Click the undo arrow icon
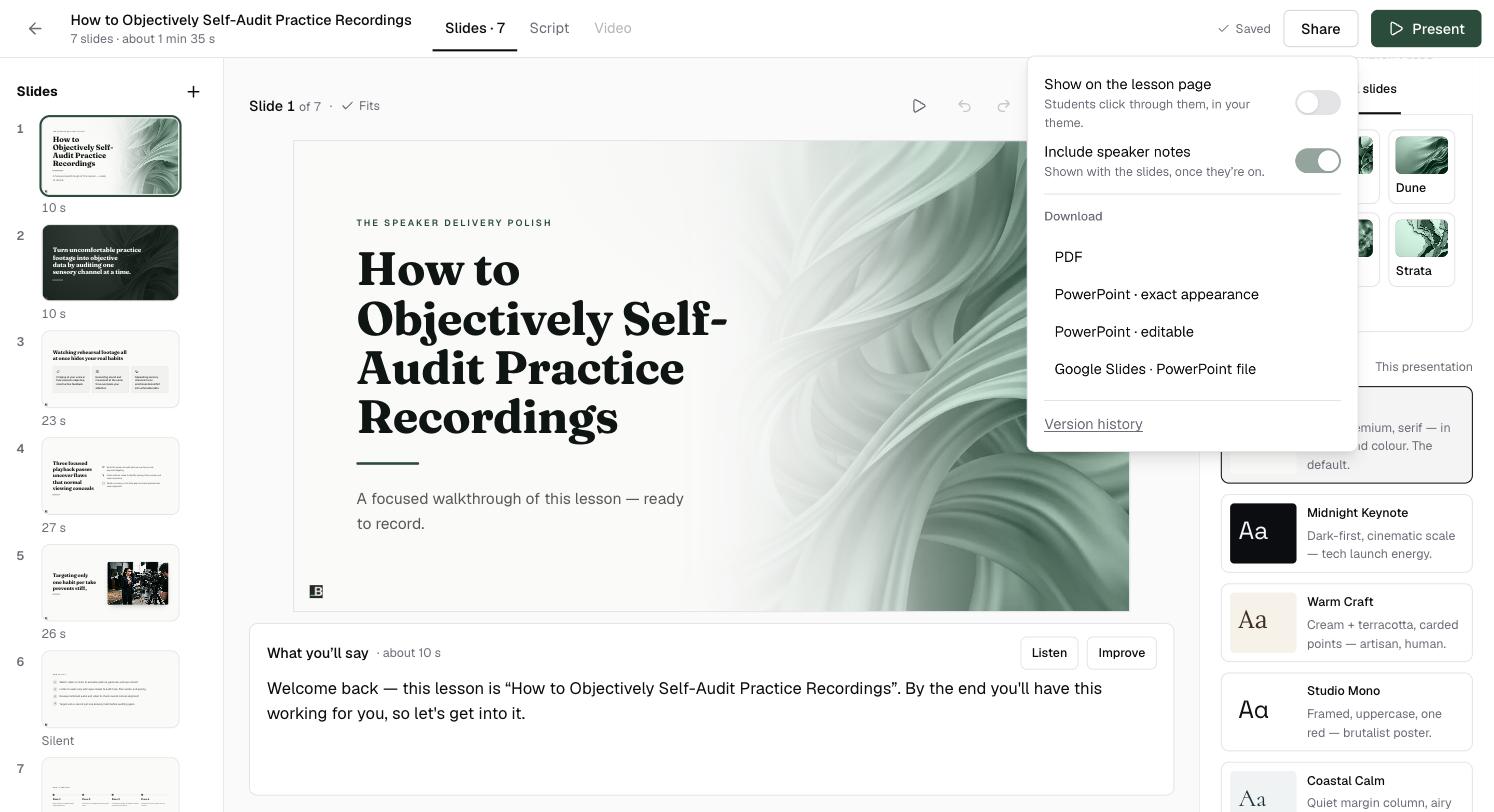The width and height of the screenshot is (1494, 812). point(964,106)
